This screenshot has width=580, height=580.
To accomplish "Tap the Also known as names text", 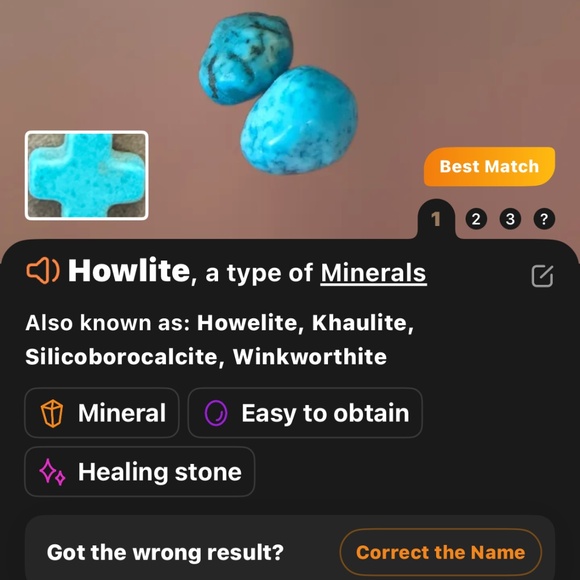I will tap(219, 340).
